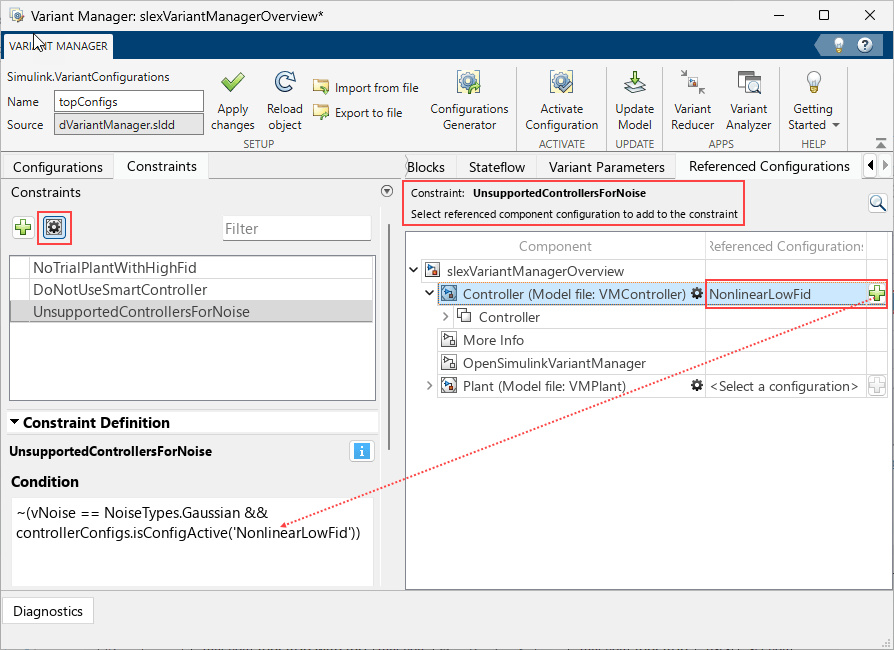Click the Source field dVariantManager.sldd

click(129, 125)
